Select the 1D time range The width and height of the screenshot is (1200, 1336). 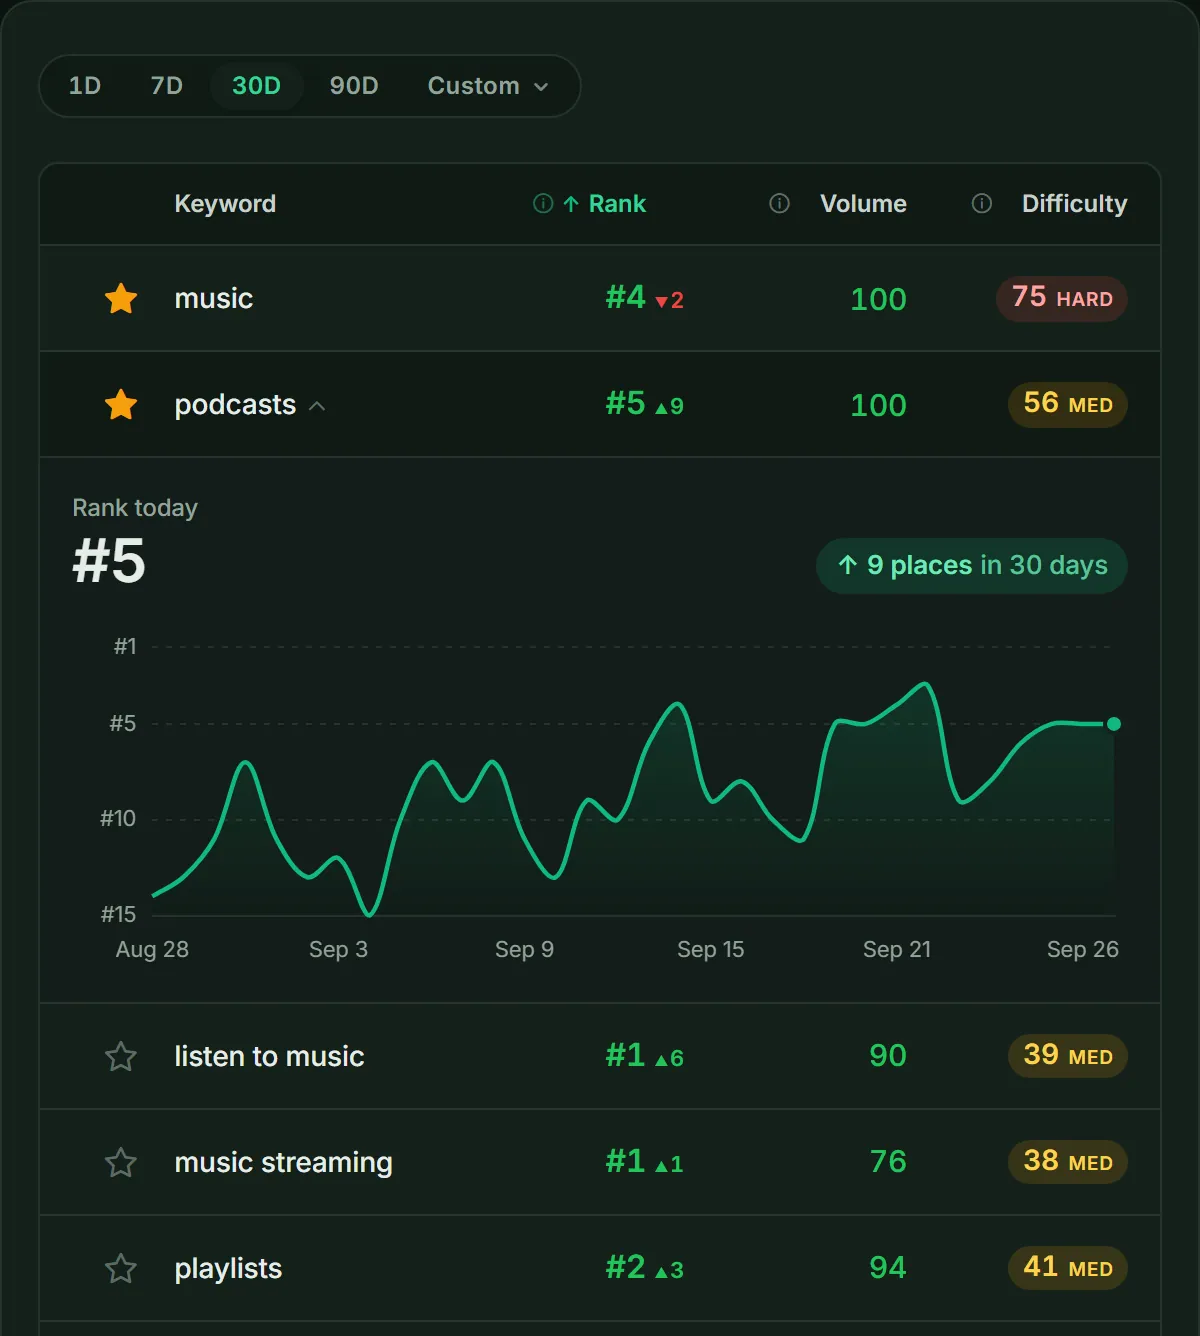click(85, 86)
